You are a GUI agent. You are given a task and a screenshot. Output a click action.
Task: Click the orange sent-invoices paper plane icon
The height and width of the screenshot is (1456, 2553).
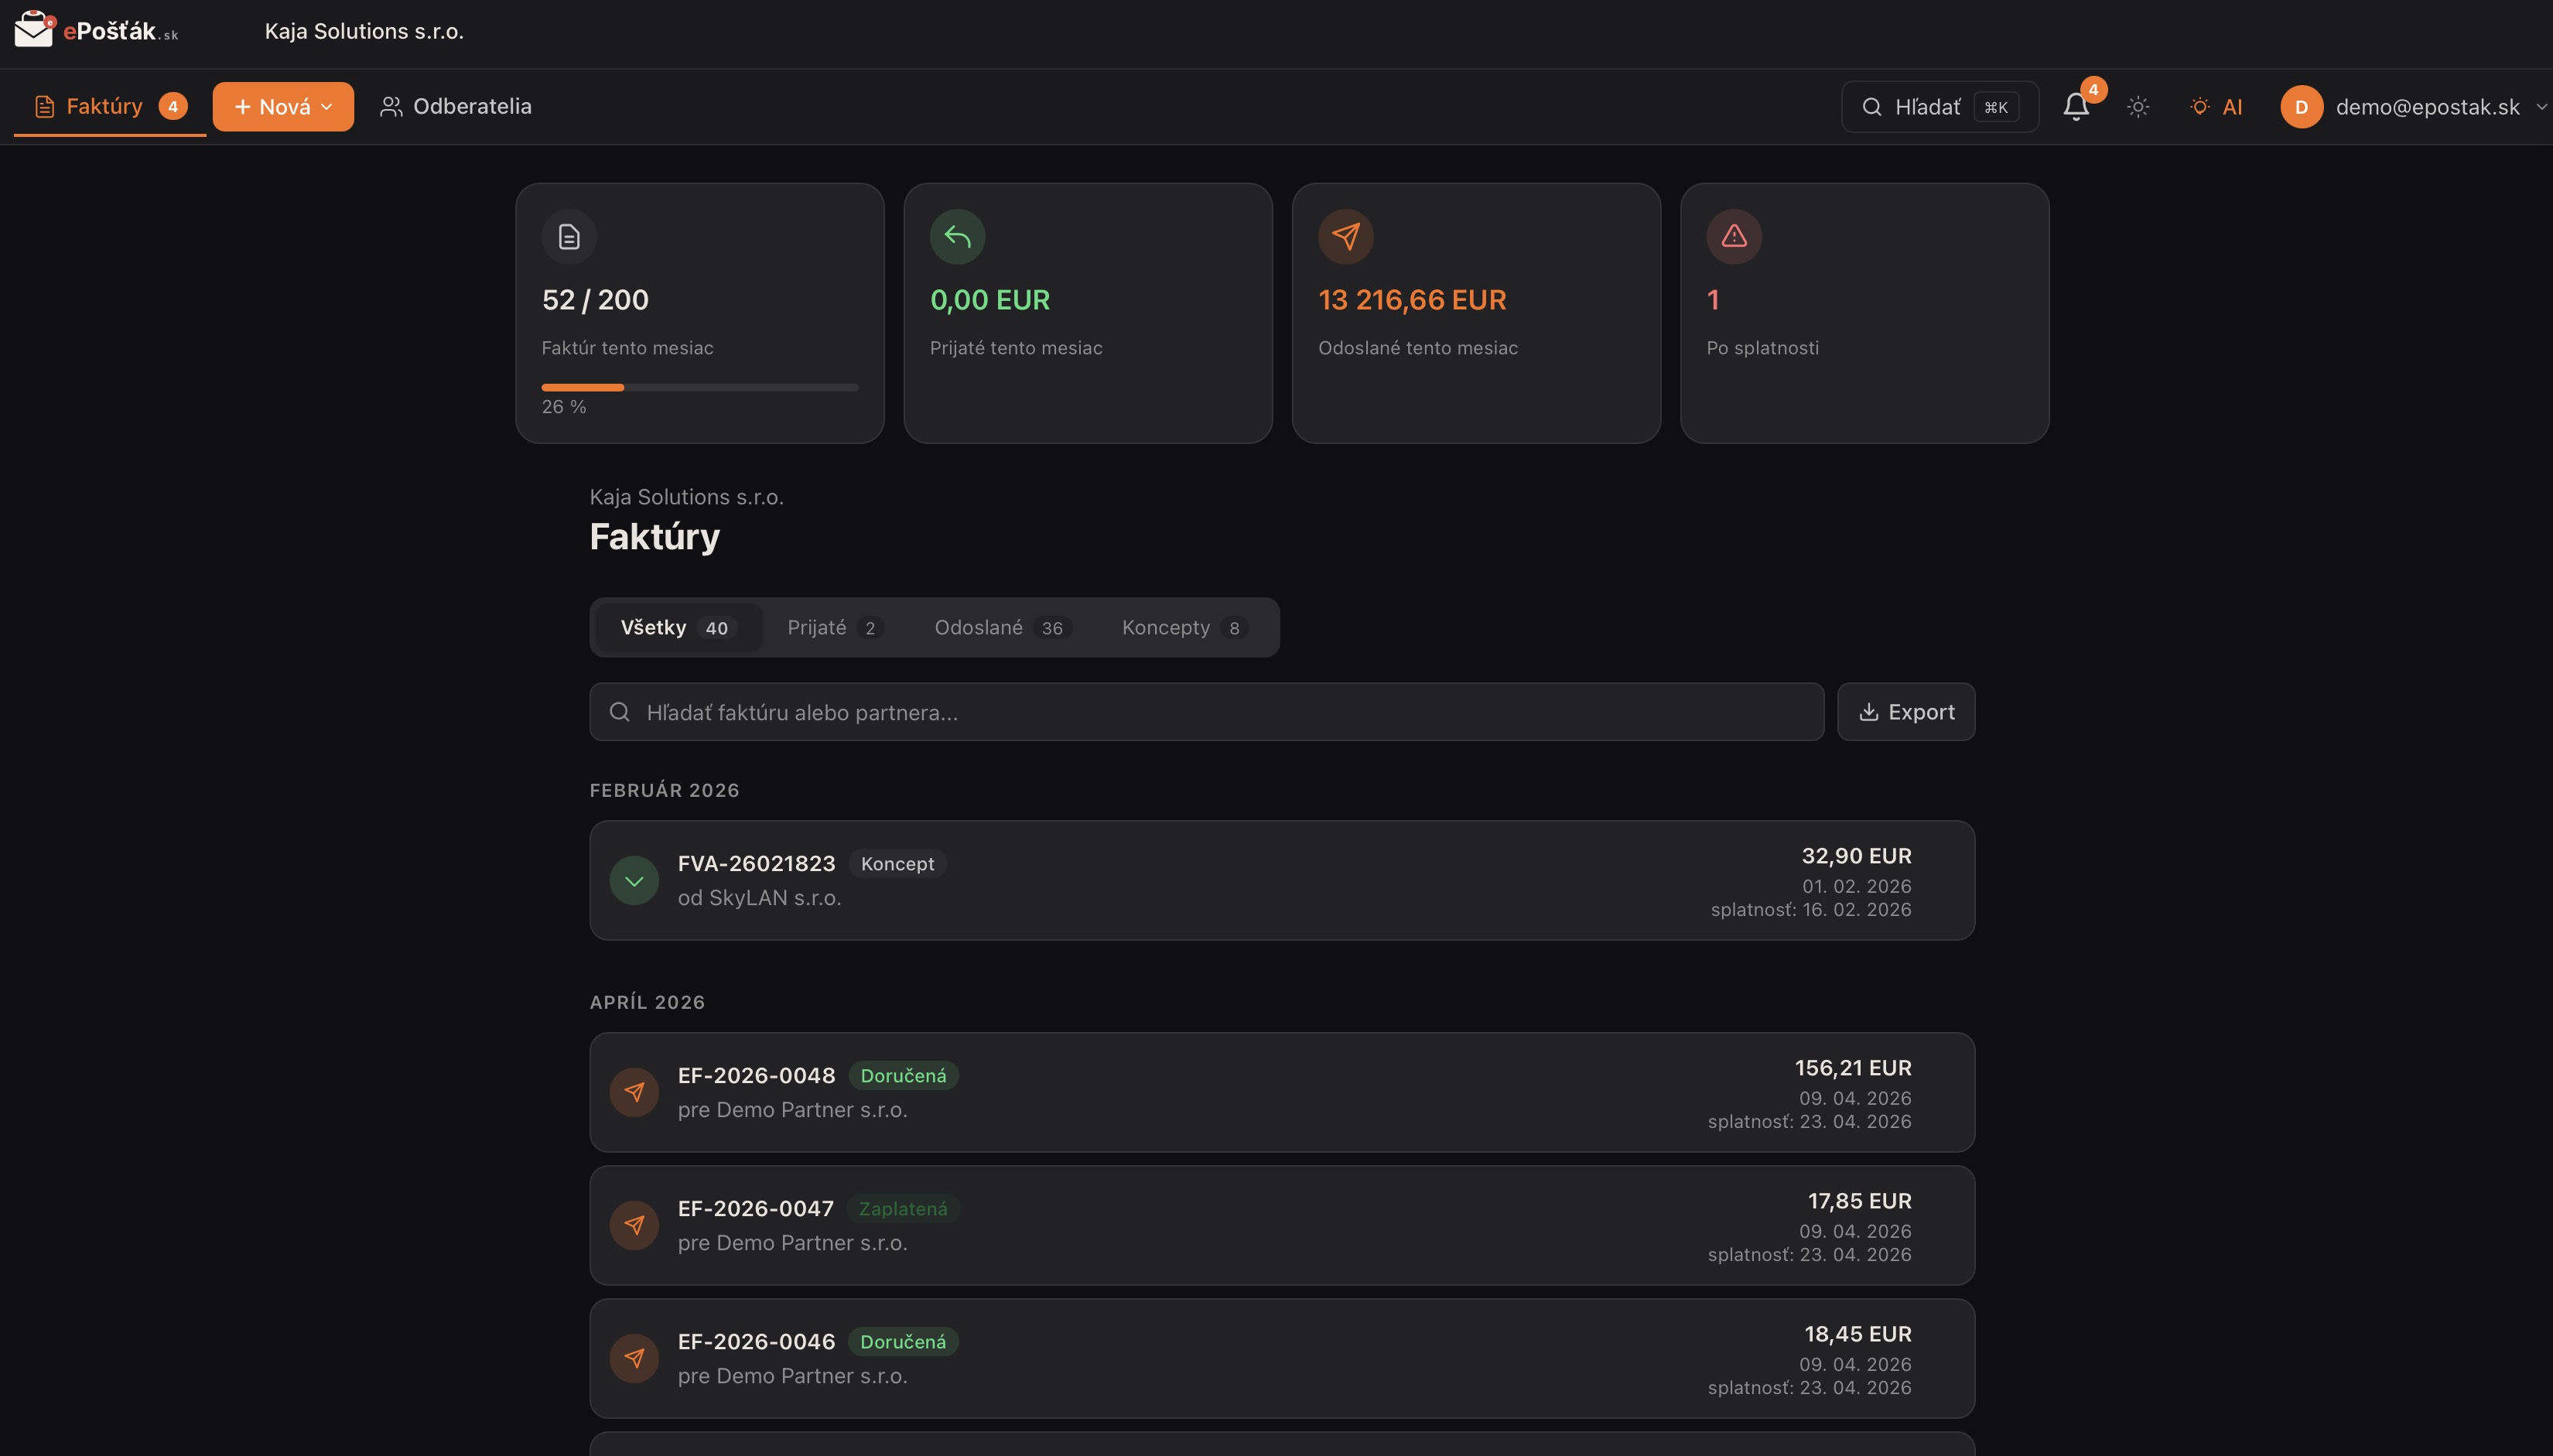click(x=1344, y=236)
